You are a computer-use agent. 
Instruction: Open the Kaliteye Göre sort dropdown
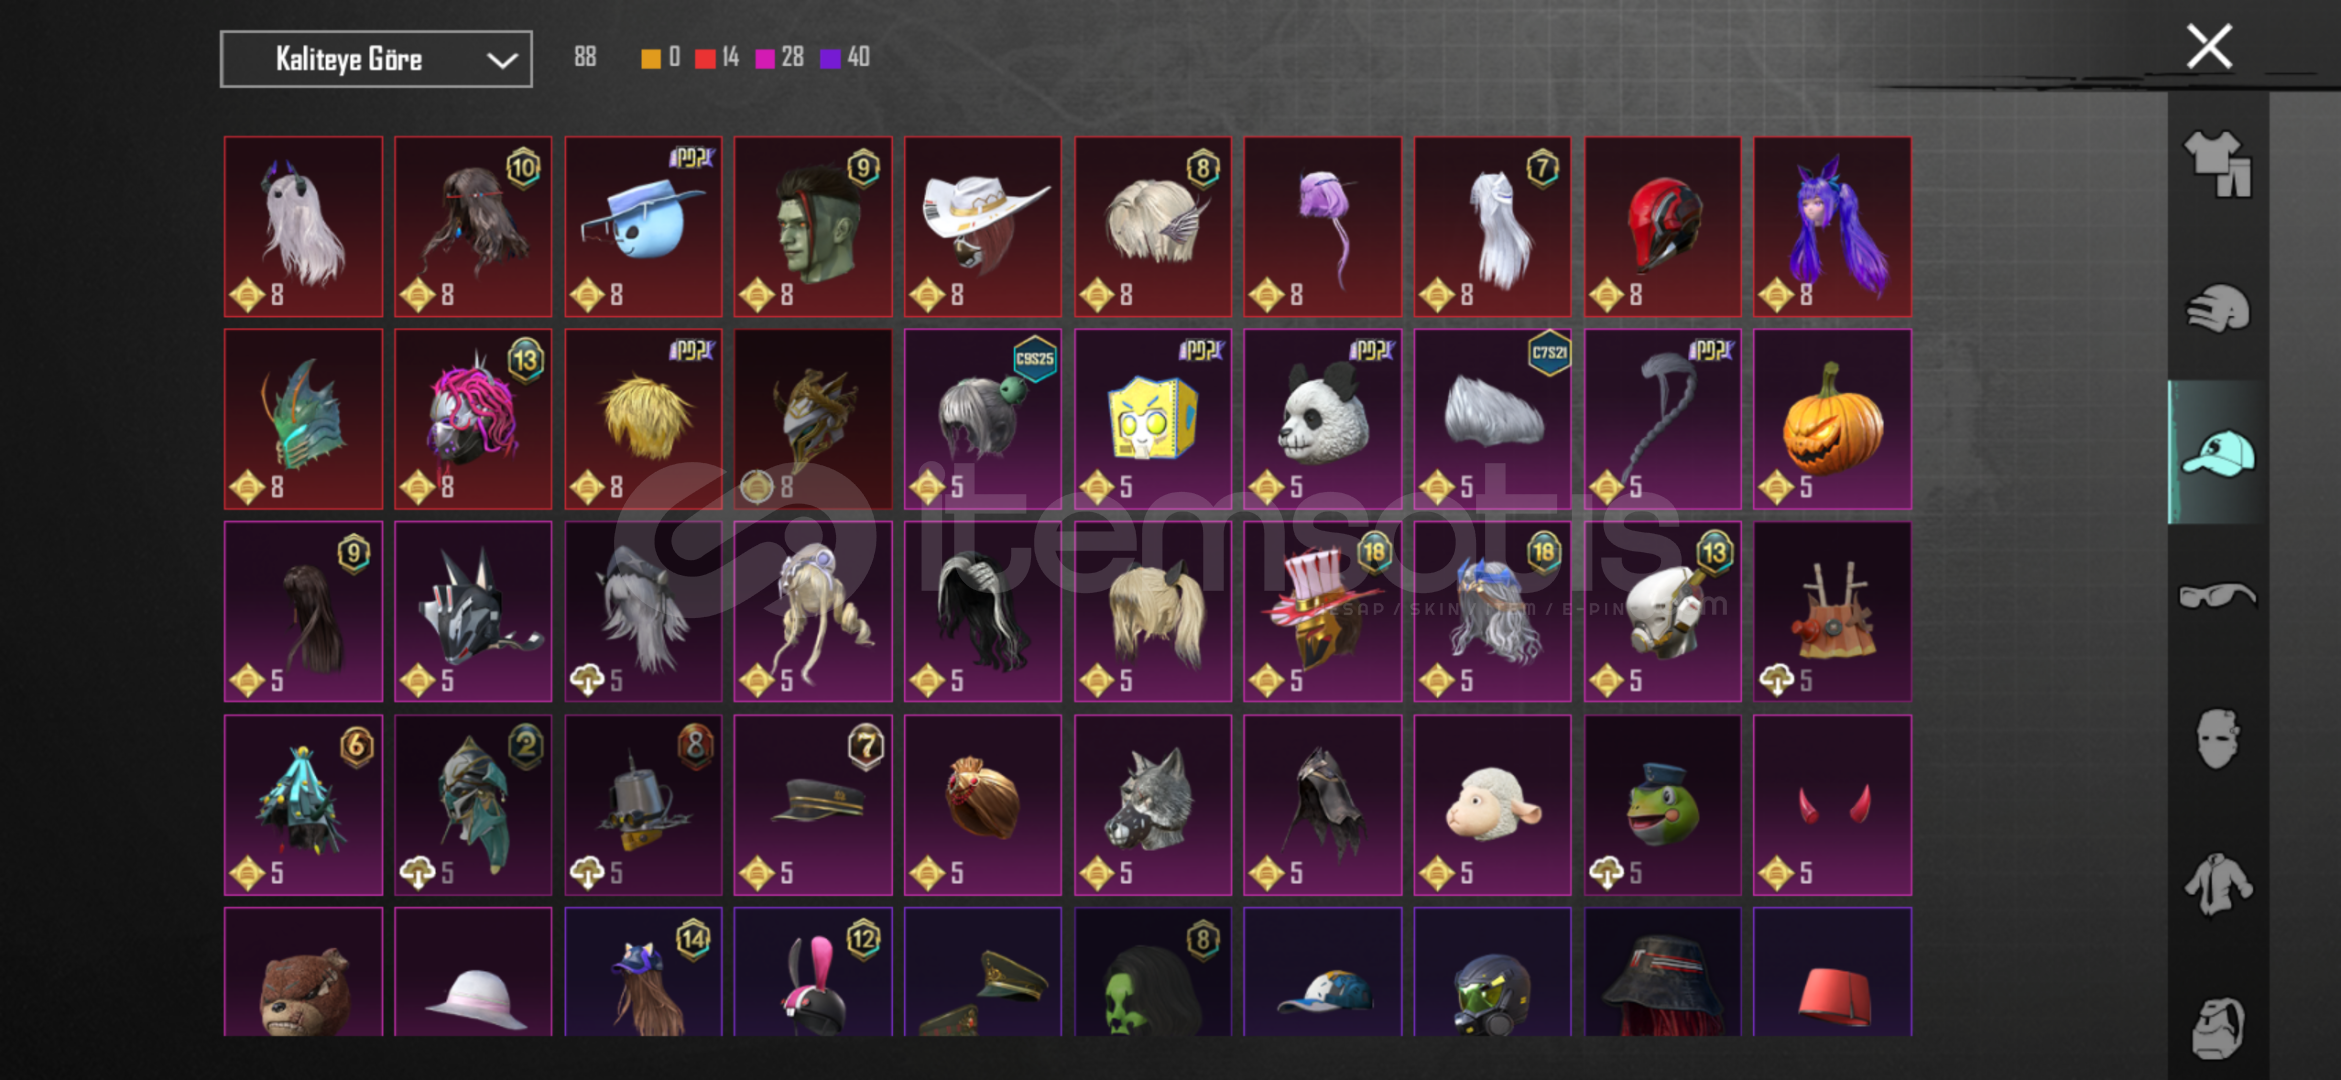tap(376, 59)
